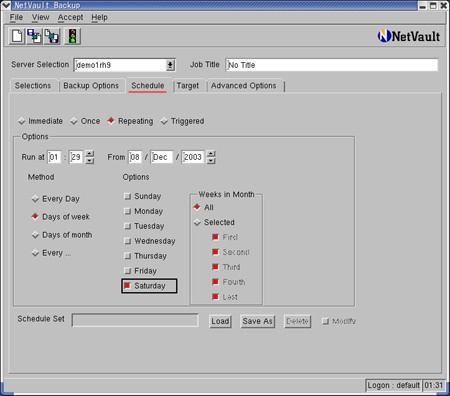This screenshot has width=450, height=396.
Task: Select the Days of month method
Action: pyautogui.click(x=62, y=235)
